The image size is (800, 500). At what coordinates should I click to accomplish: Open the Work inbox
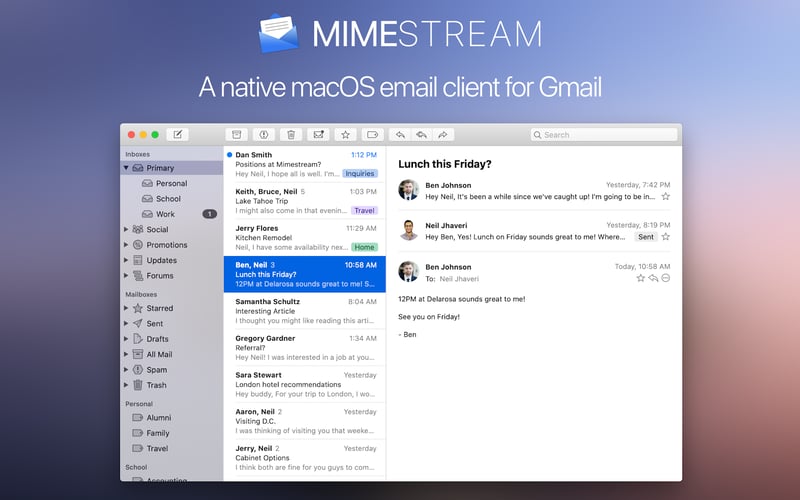[x=172, y=214]
